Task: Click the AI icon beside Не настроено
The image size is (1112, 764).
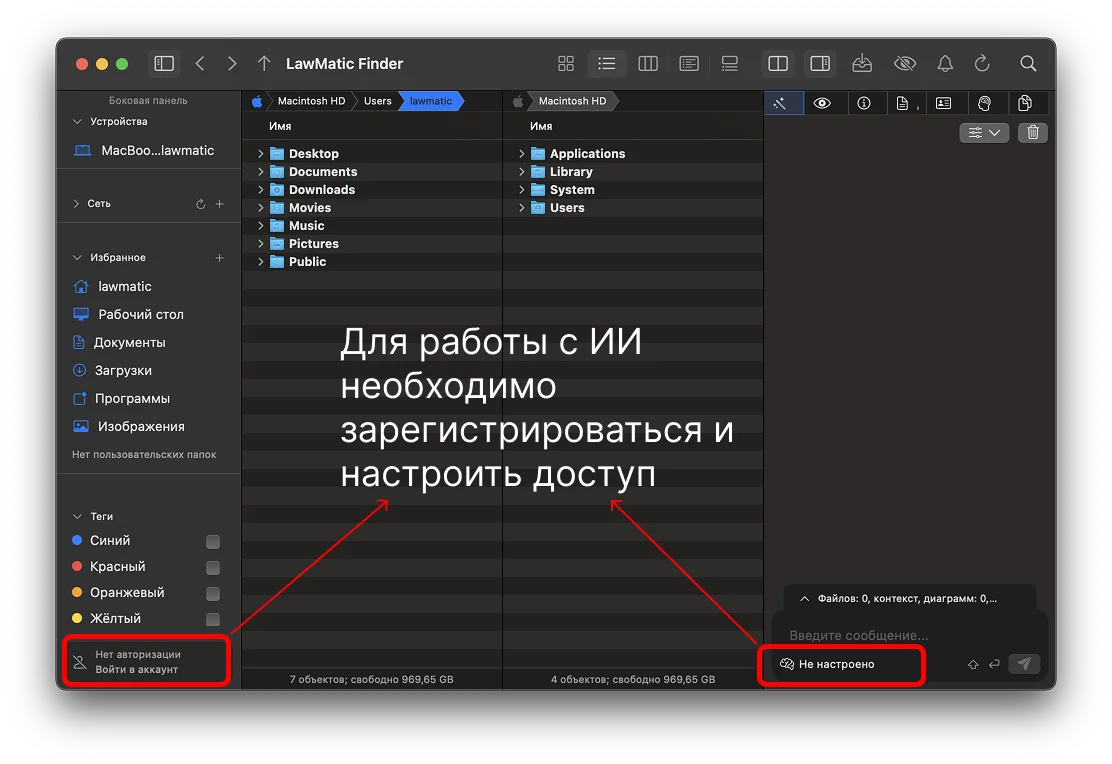Action: point(787,664)
